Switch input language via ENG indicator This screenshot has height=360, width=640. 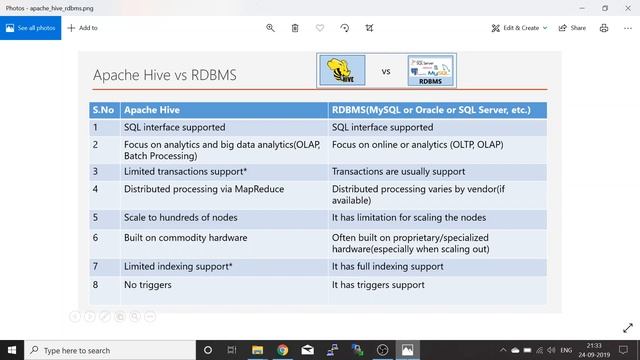(x=566, y=350)
